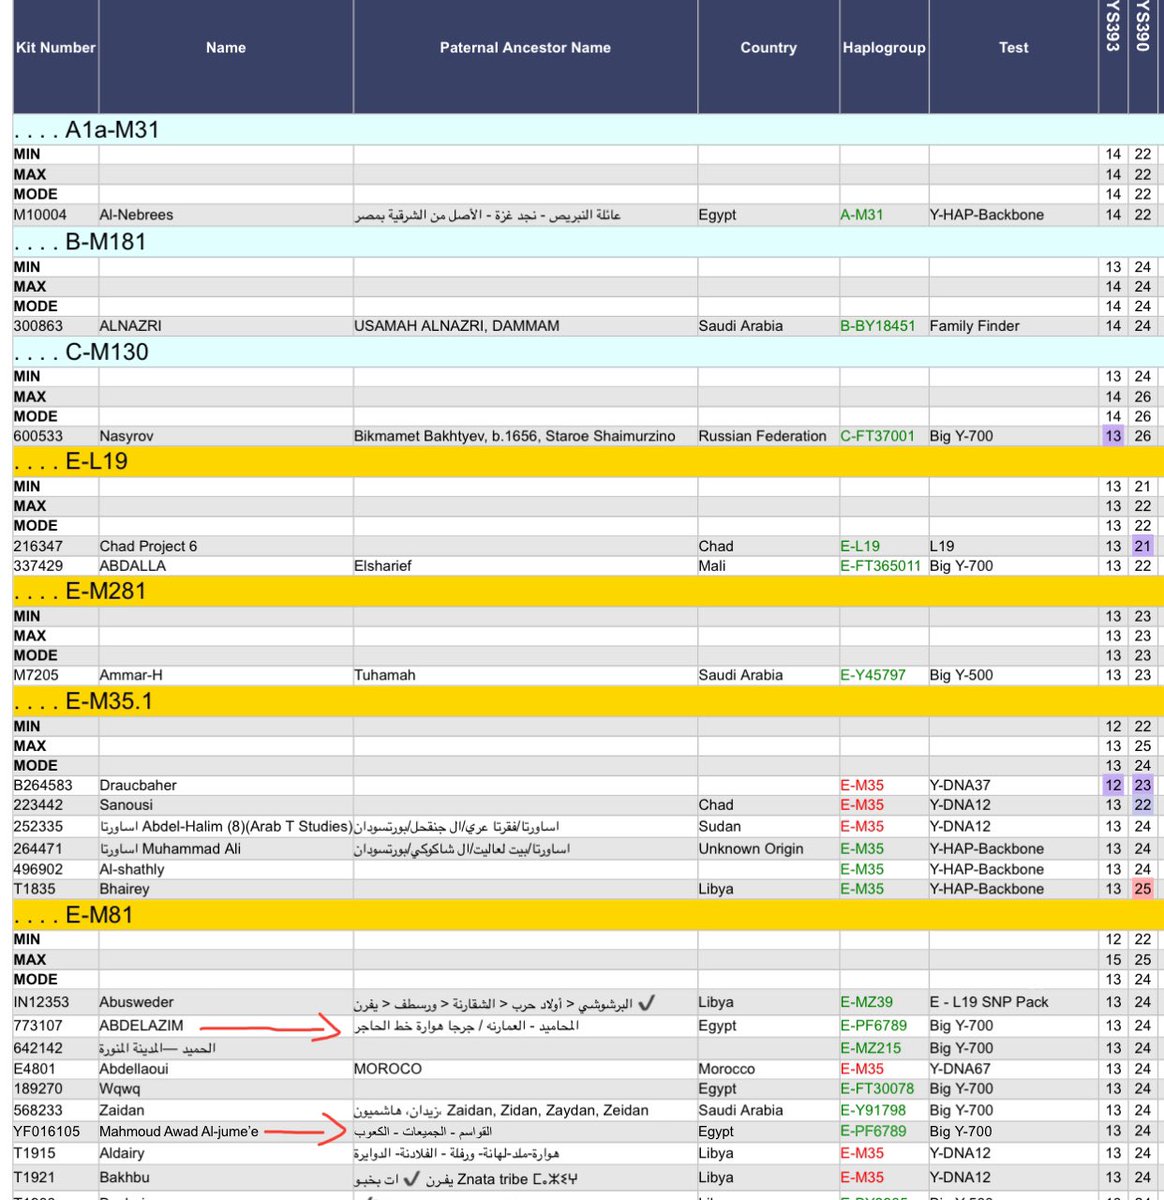This screenshot has height=1200, width=1164.
Task: Click test cell Family Finder
Action: 974,326
